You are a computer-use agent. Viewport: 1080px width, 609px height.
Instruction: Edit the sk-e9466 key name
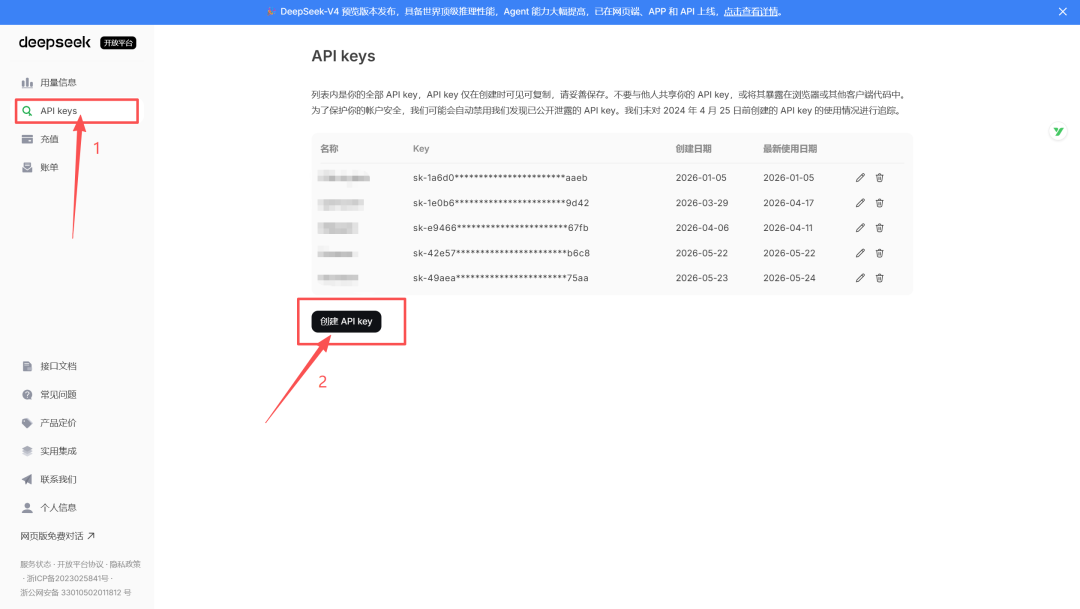860,228
